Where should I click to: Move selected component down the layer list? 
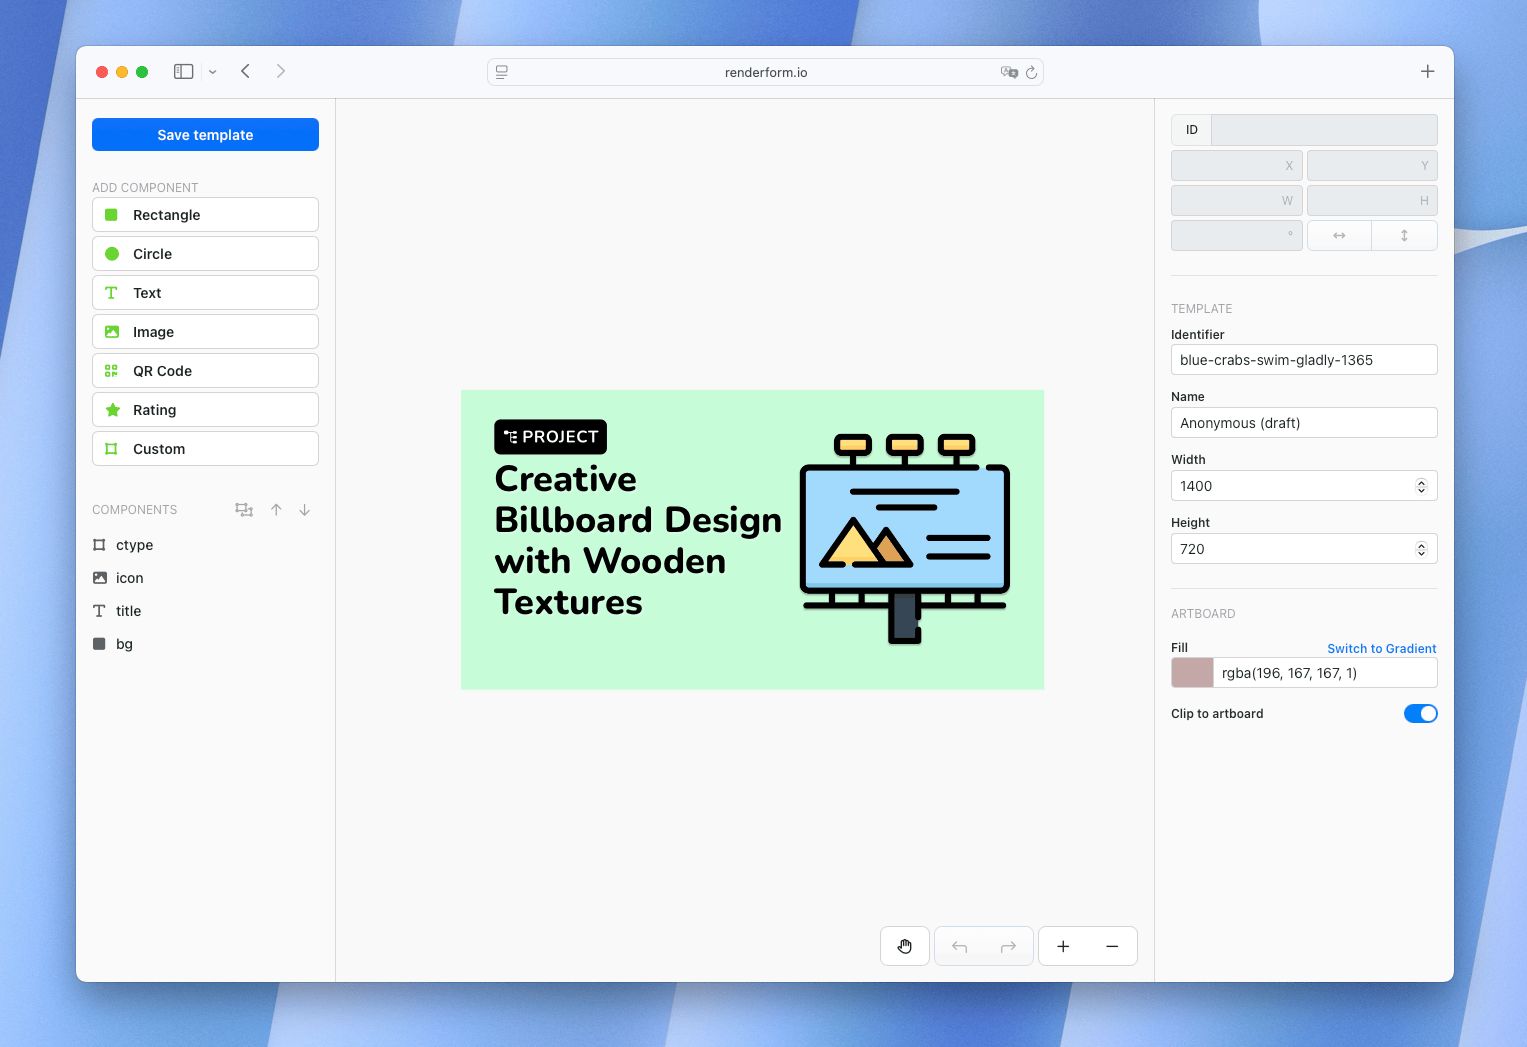click(x=304, y=510)
